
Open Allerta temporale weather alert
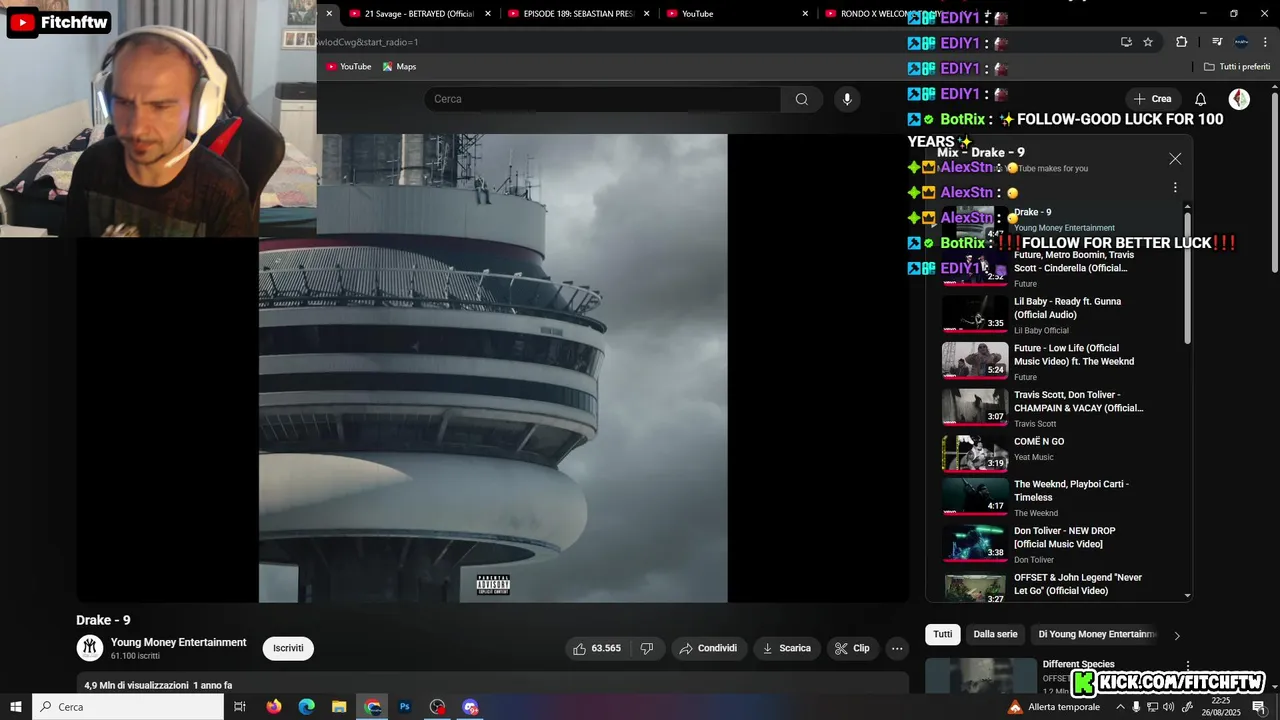pos(1054,707)
